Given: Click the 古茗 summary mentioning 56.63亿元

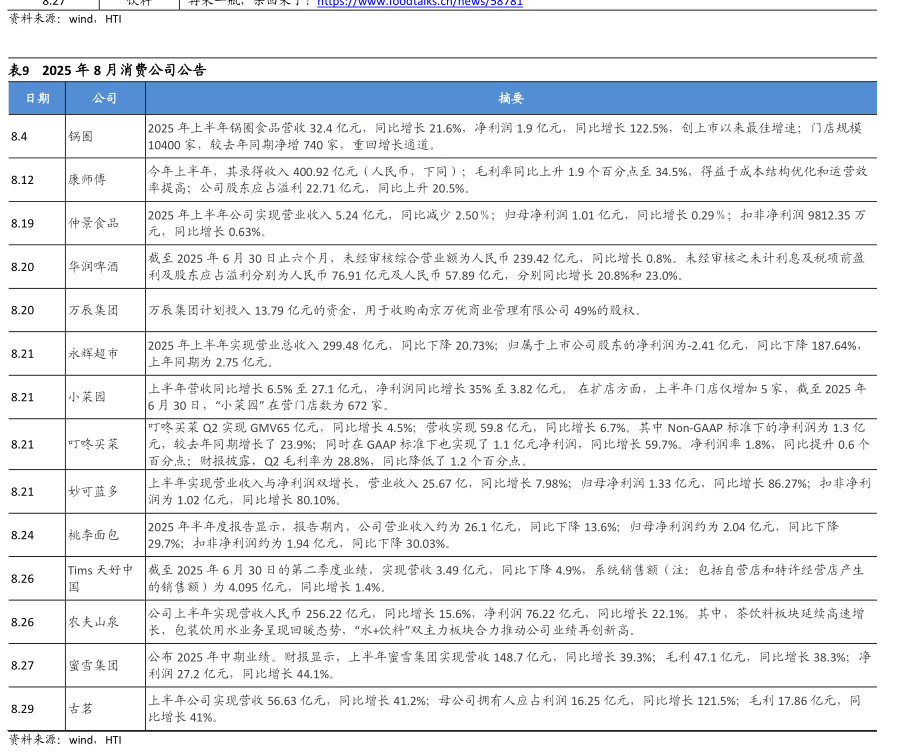Looking at the screenshot, I should (505, 709).
